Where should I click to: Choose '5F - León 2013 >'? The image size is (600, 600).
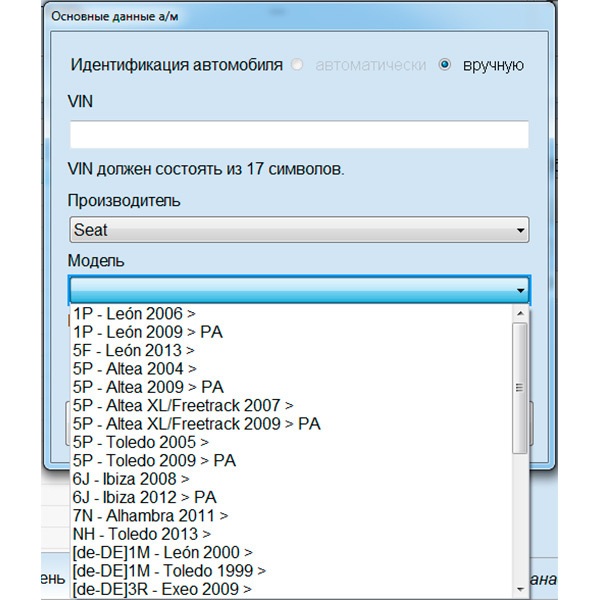coord(291,351)
